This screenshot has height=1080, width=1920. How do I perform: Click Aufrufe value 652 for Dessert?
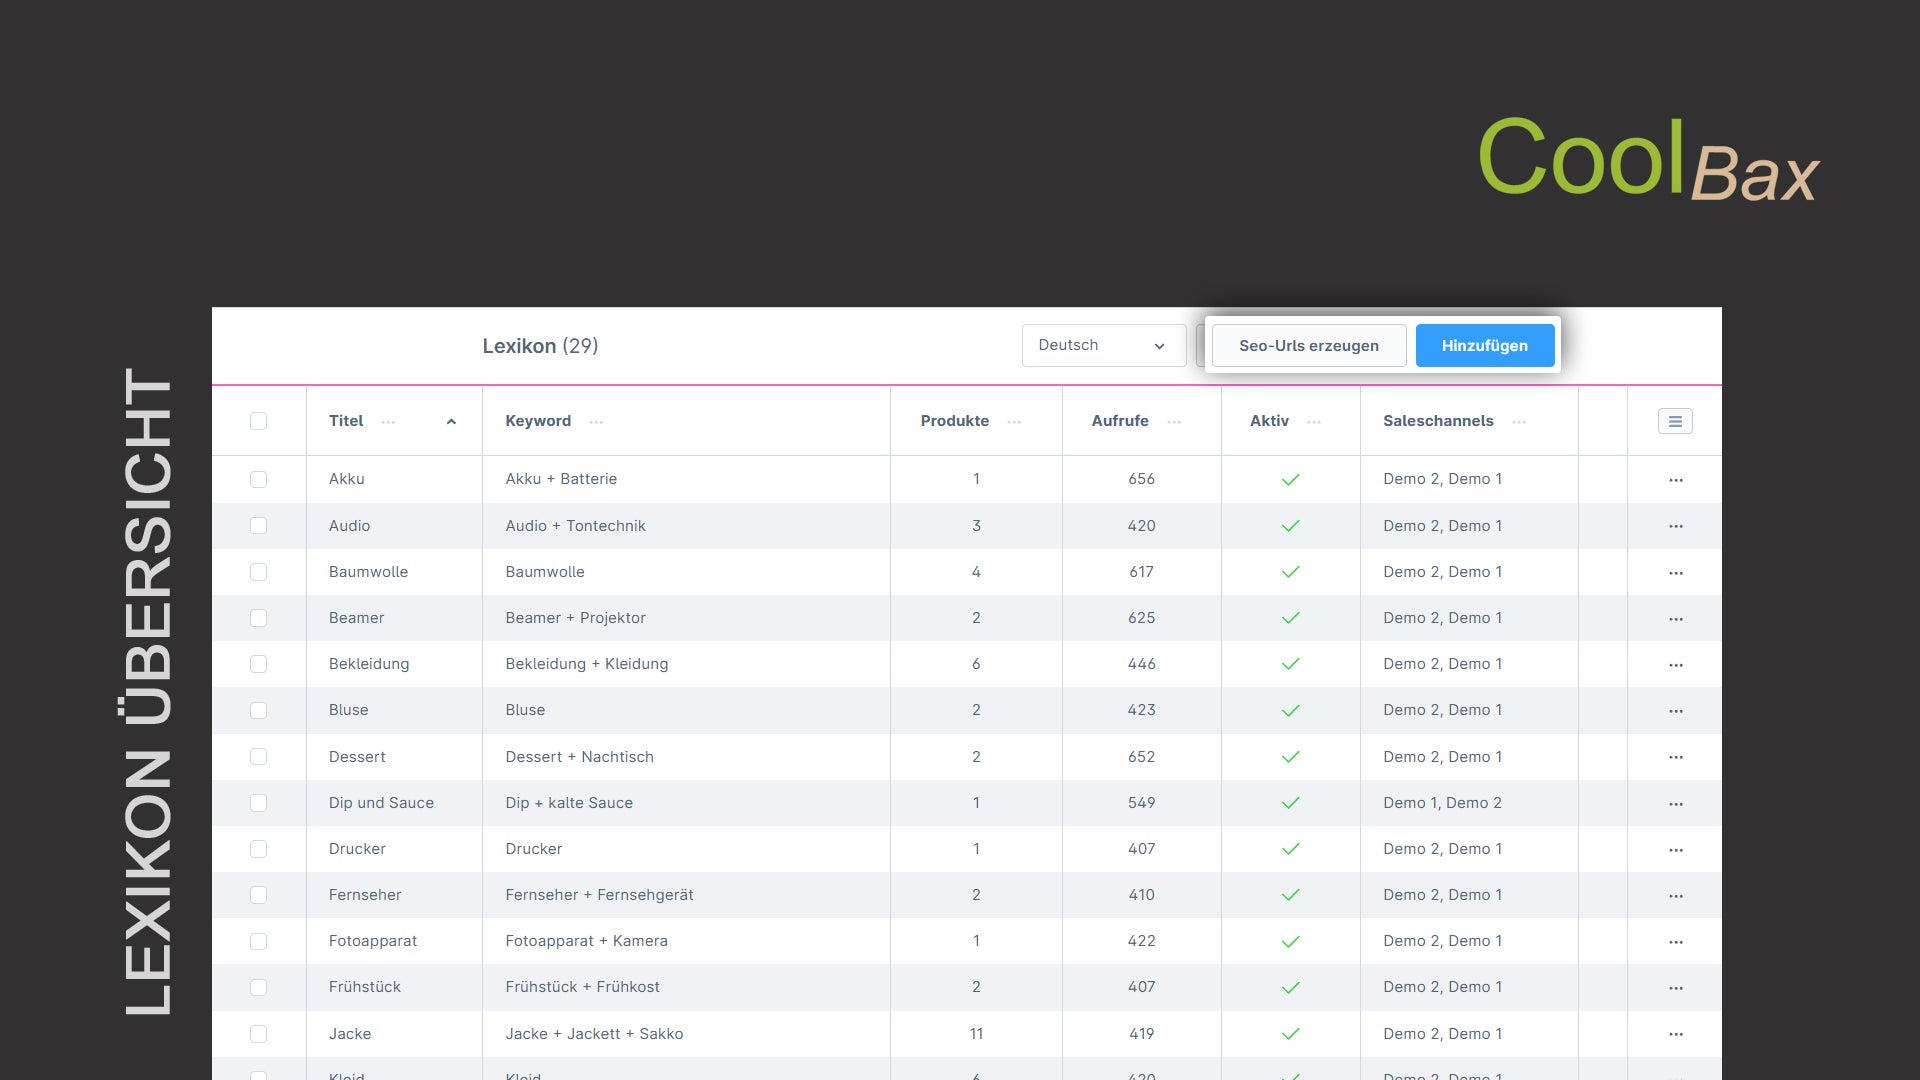pyautogui.click(x=1141, y=757)
